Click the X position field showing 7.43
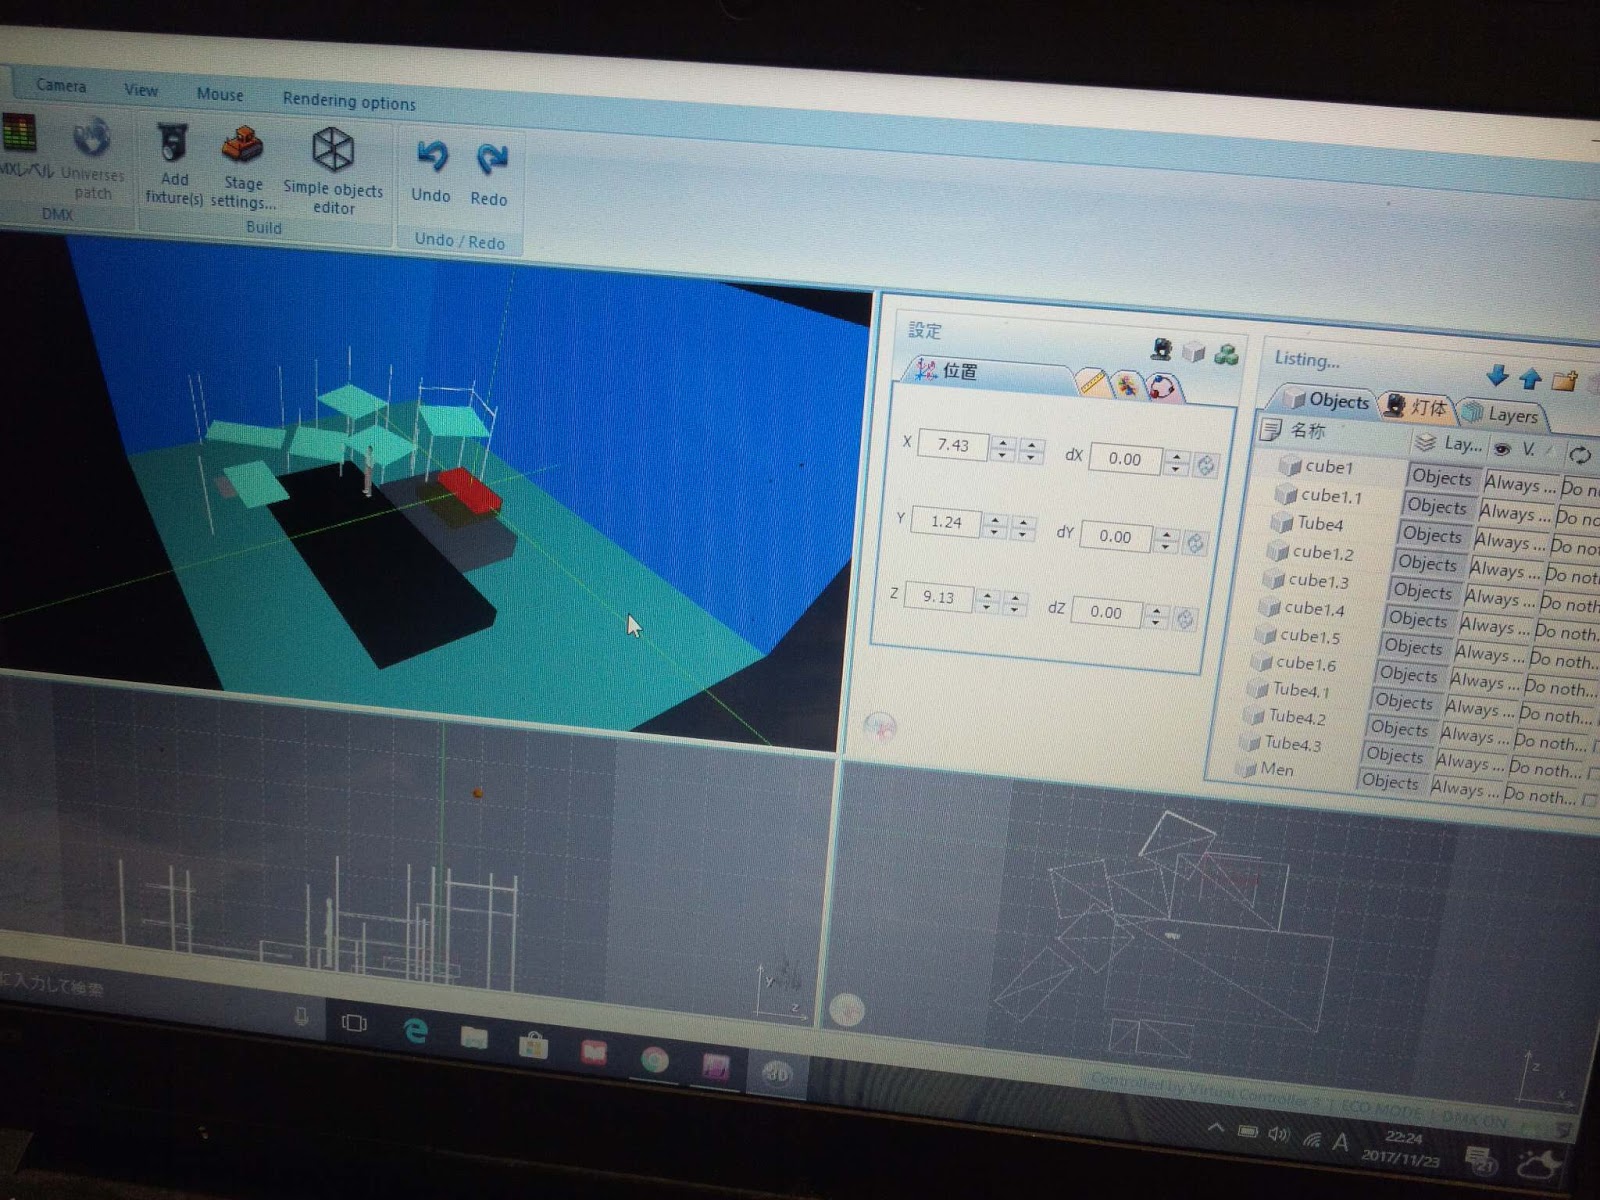 point(952,445)
